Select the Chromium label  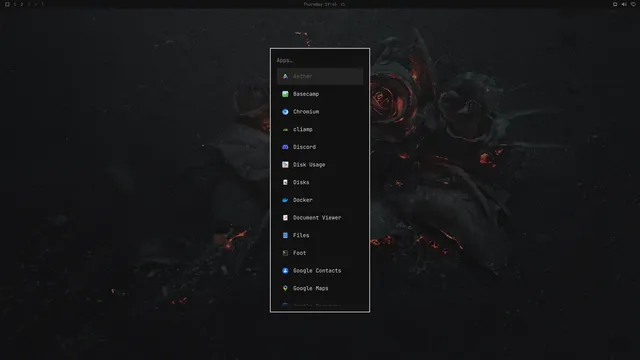[x=306, y=112]
